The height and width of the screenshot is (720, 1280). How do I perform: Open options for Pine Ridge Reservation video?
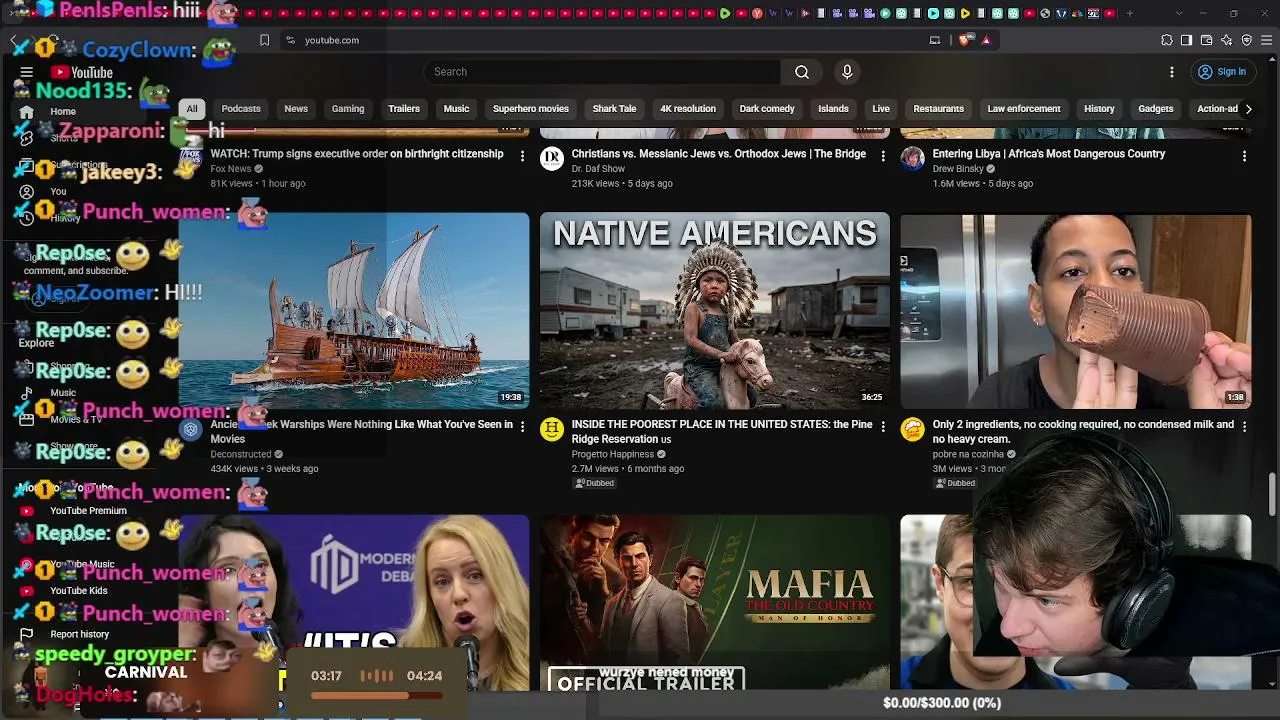point(883,426)
